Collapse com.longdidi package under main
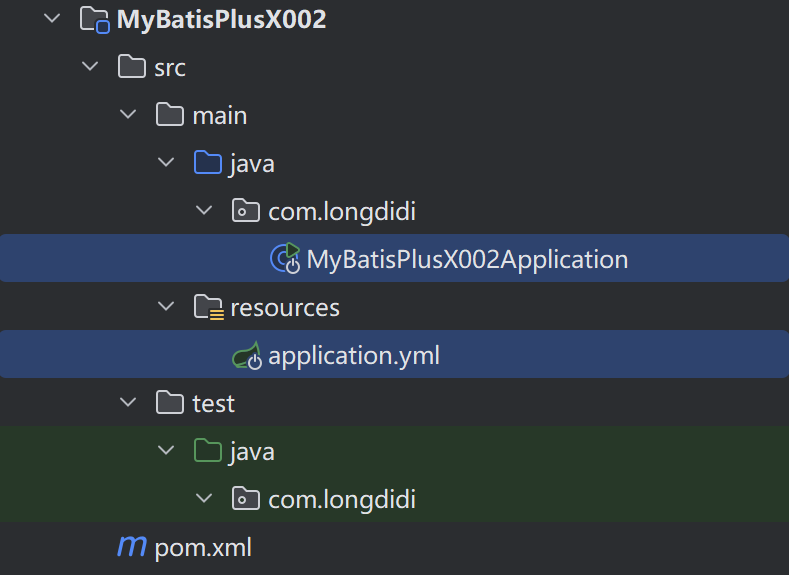 pos(204,210)
